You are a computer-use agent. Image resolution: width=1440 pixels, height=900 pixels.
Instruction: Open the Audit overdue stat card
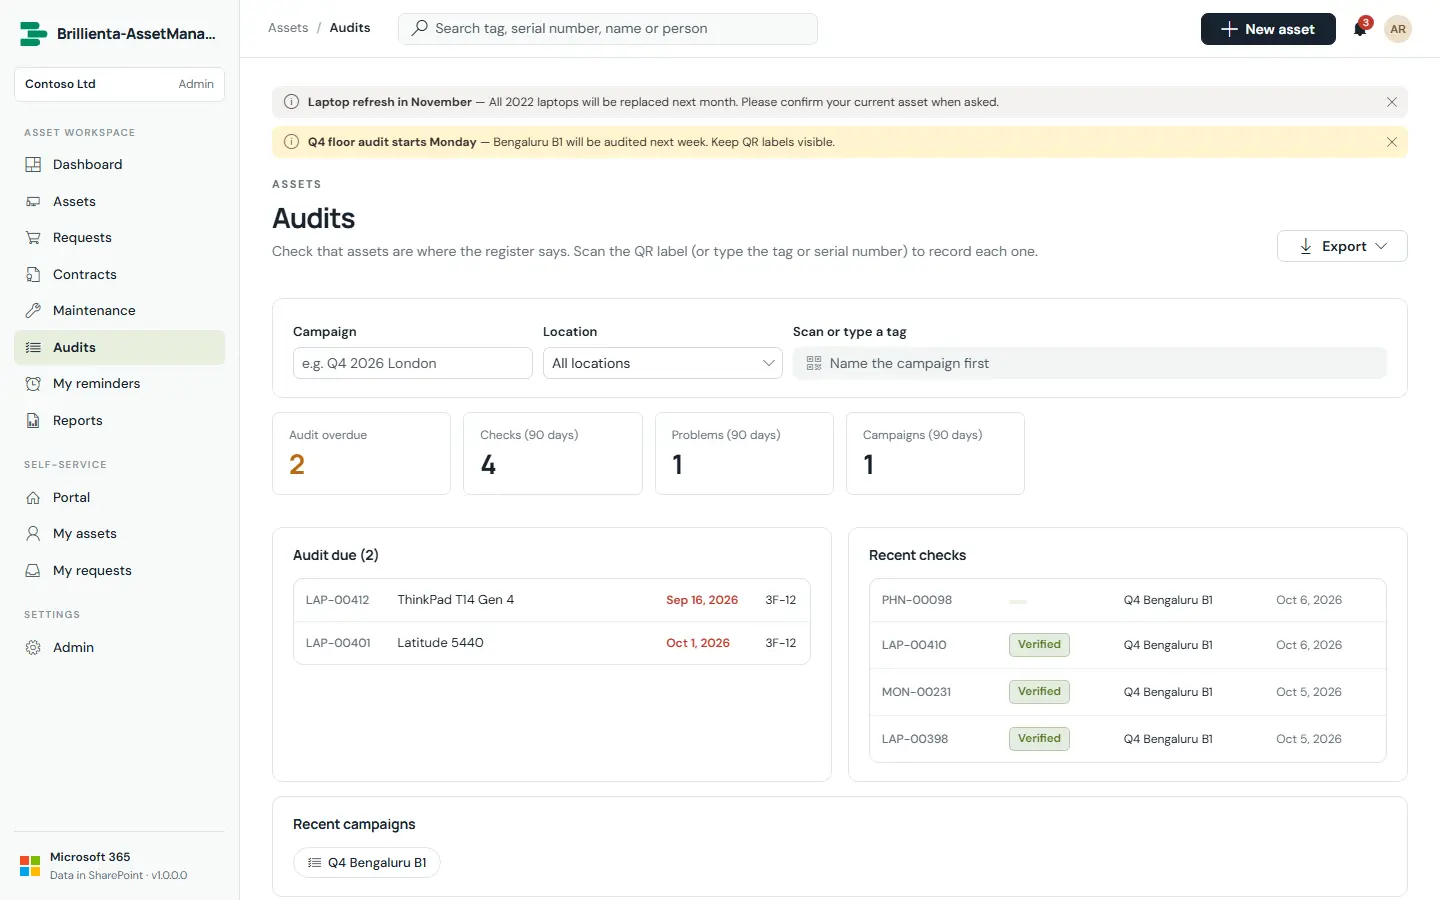tap(361, 453)
